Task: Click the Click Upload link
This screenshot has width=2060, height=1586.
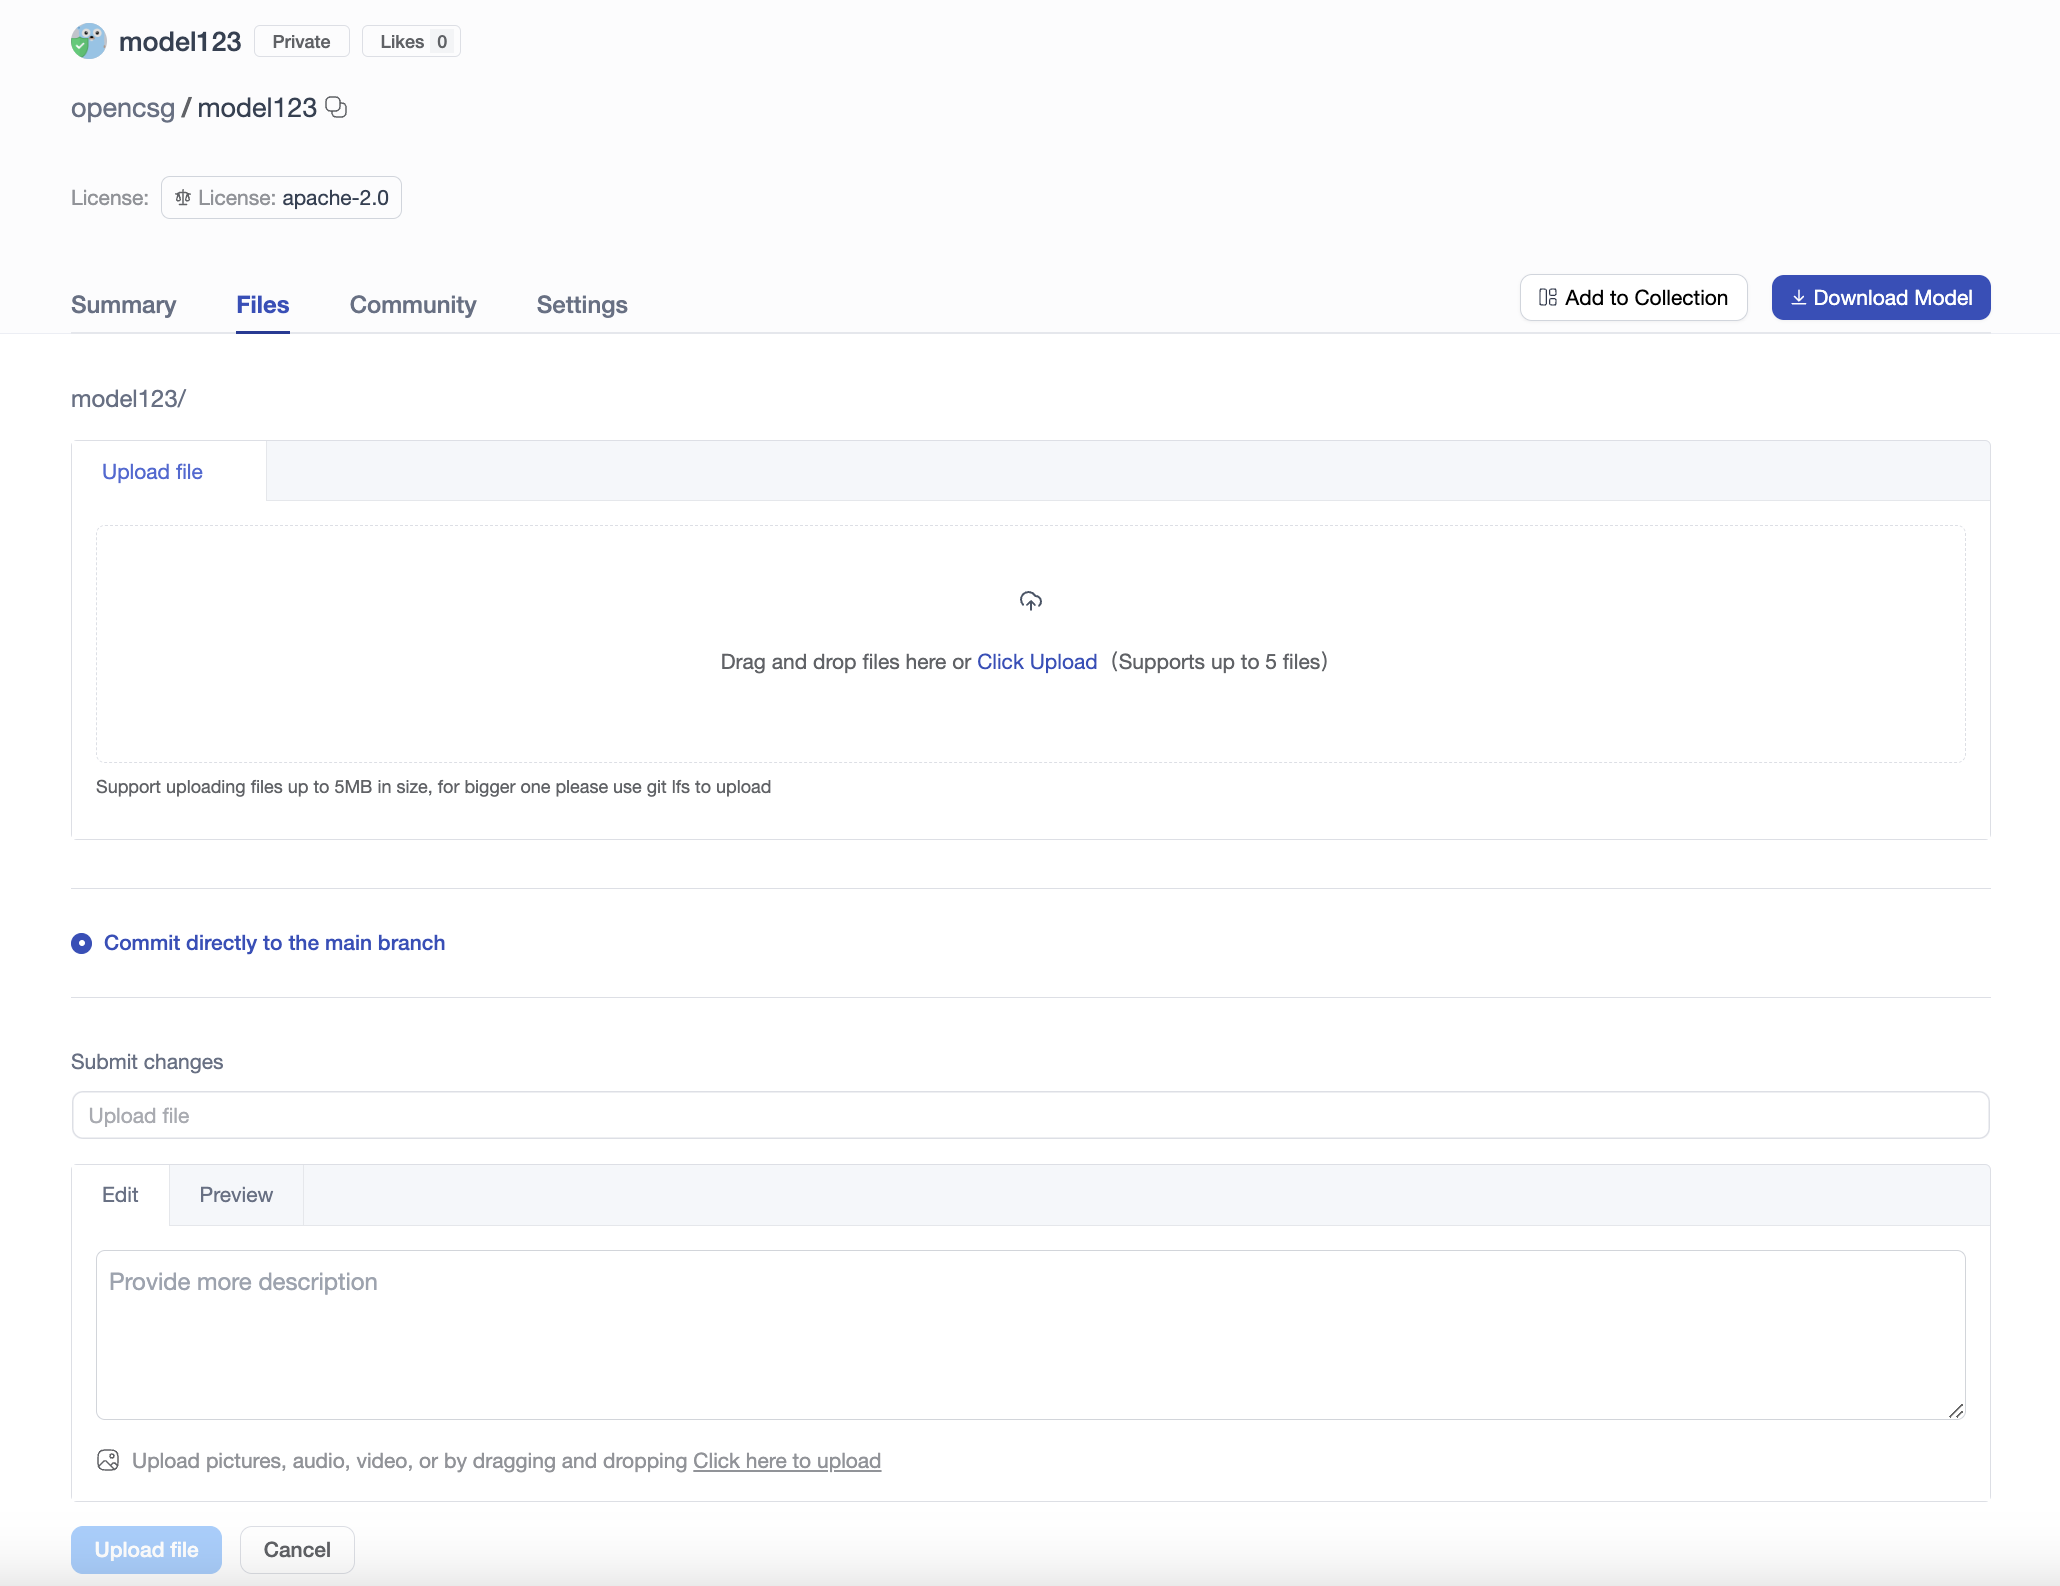Action: tap(1036, 662)
